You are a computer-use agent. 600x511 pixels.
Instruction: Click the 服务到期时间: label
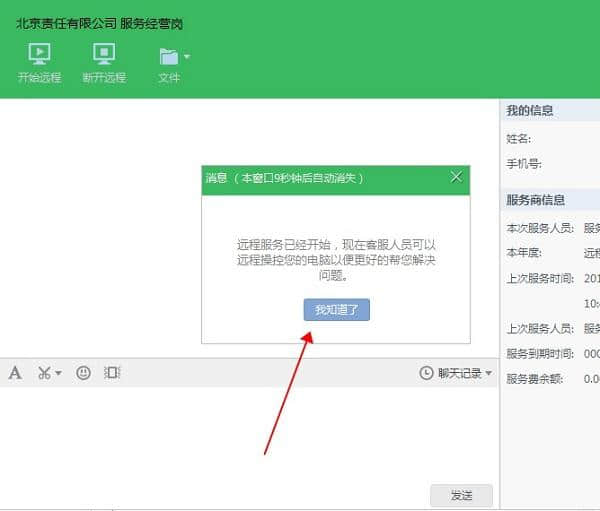[x=540, y=354]
